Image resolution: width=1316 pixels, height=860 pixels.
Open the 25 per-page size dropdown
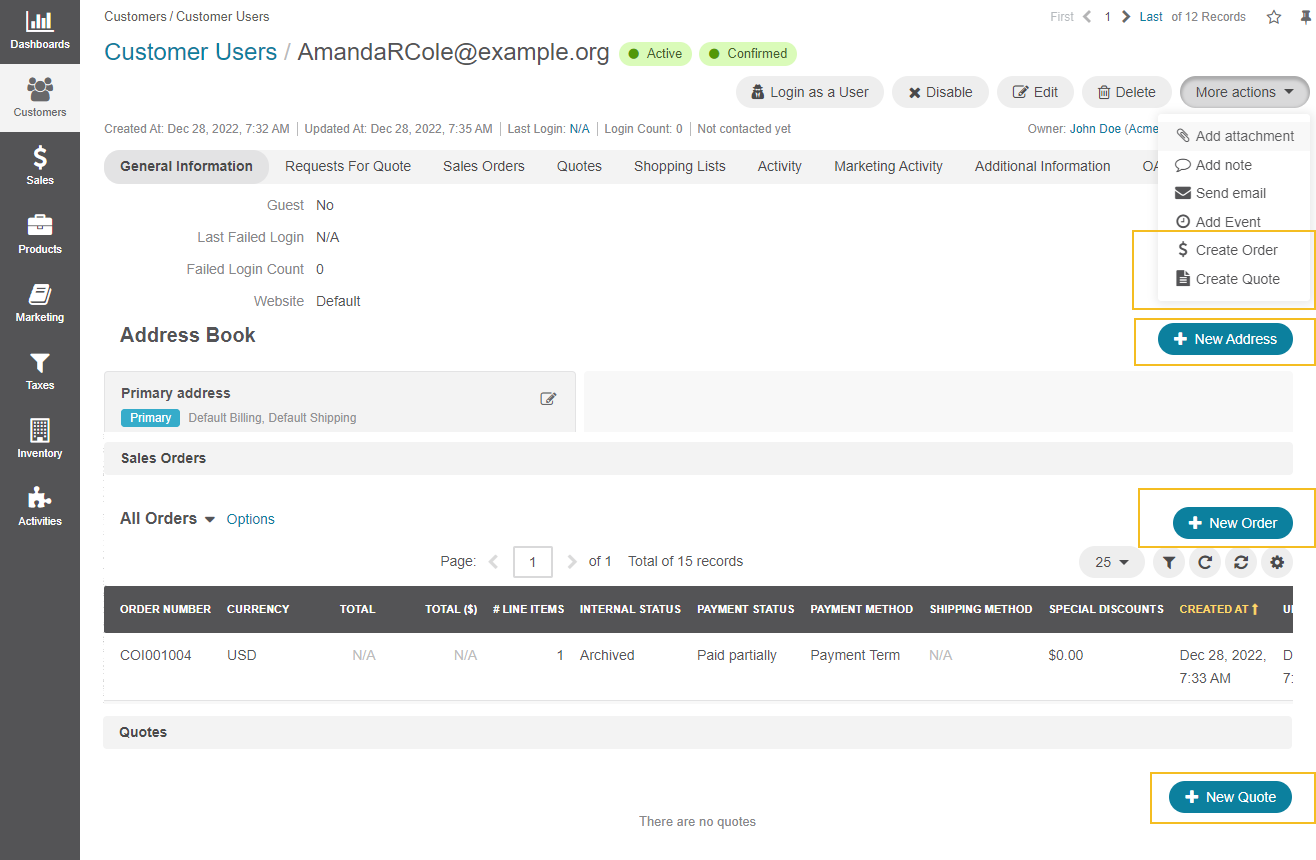coord(1112,562)
